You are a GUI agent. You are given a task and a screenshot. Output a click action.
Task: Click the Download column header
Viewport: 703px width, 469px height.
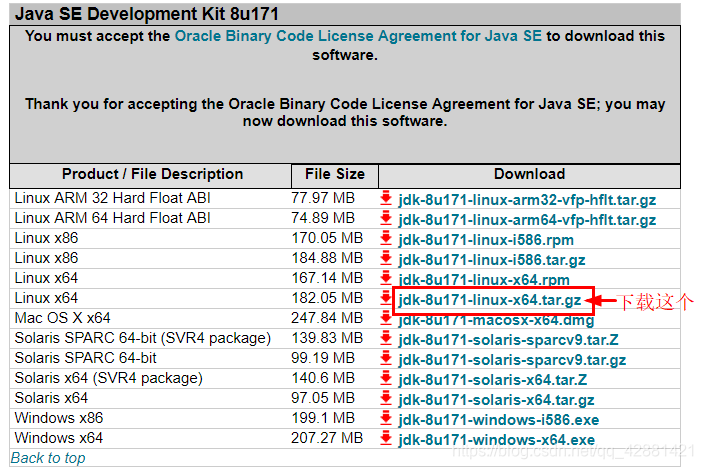[x=529, y=174]
